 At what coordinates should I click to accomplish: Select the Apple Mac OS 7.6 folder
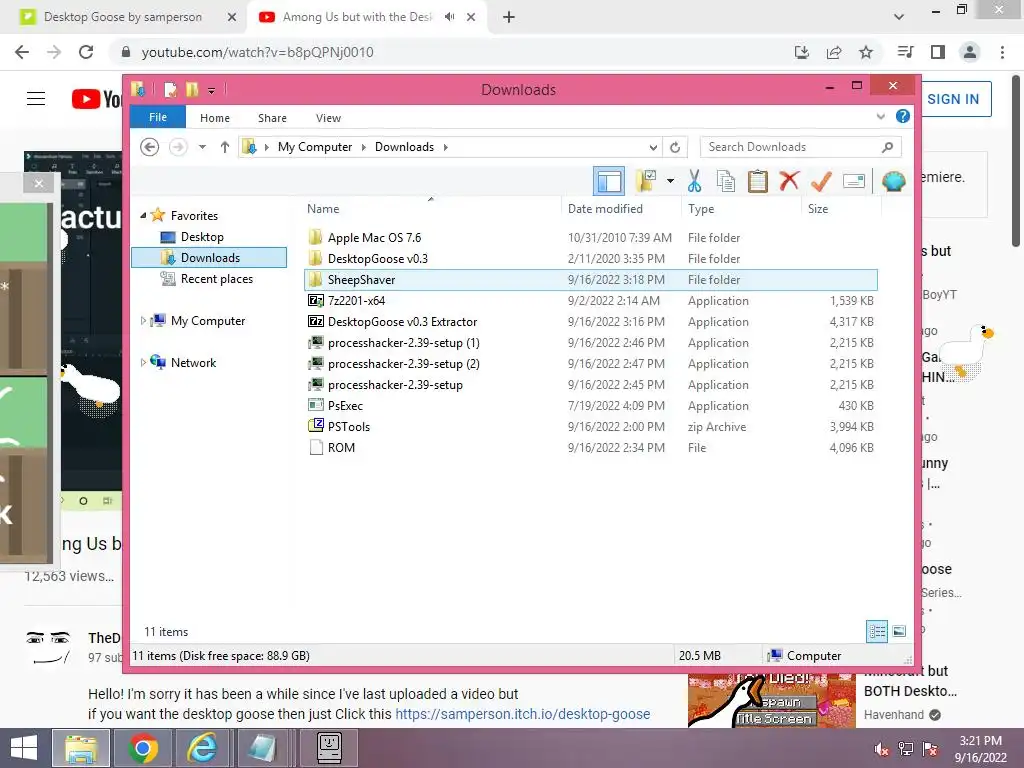pos(590,238)
